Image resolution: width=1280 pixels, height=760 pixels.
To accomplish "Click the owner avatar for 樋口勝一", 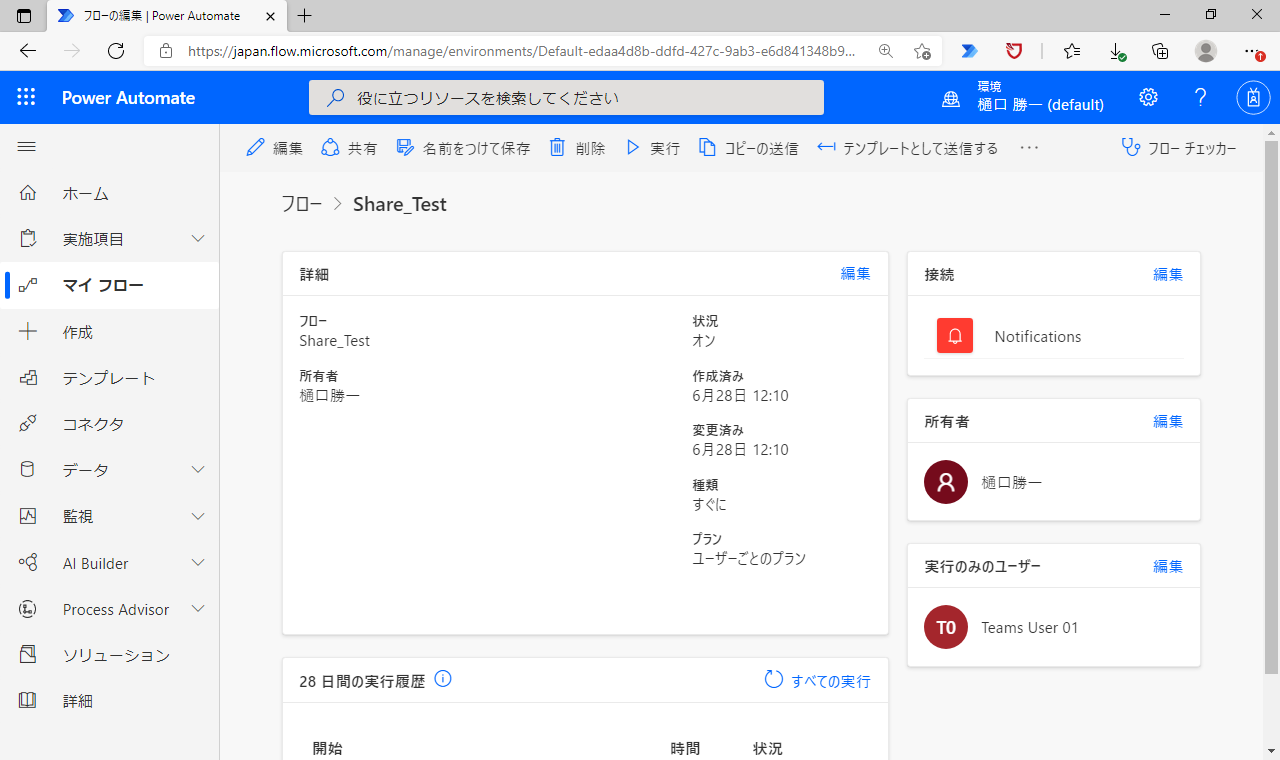I will click(x=946, y=482).
